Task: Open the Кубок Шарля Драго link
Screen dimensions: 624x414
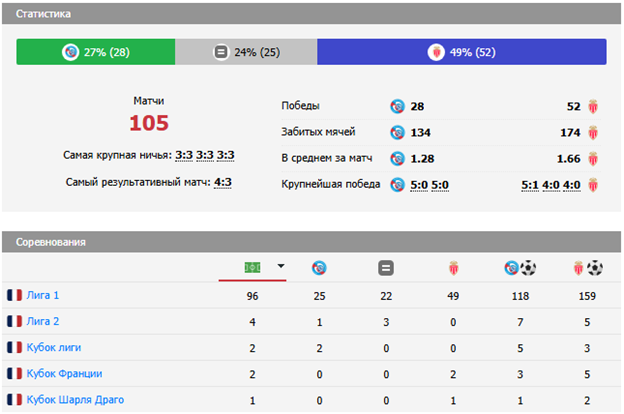Action: [x=75, y=400]
